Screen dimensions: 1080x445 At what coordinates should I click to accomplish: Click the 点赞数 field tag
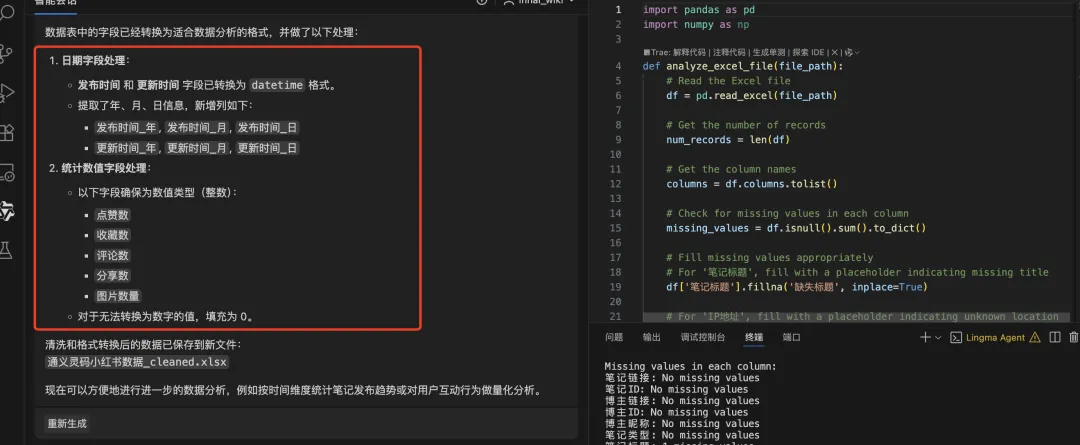pos(112,215)
